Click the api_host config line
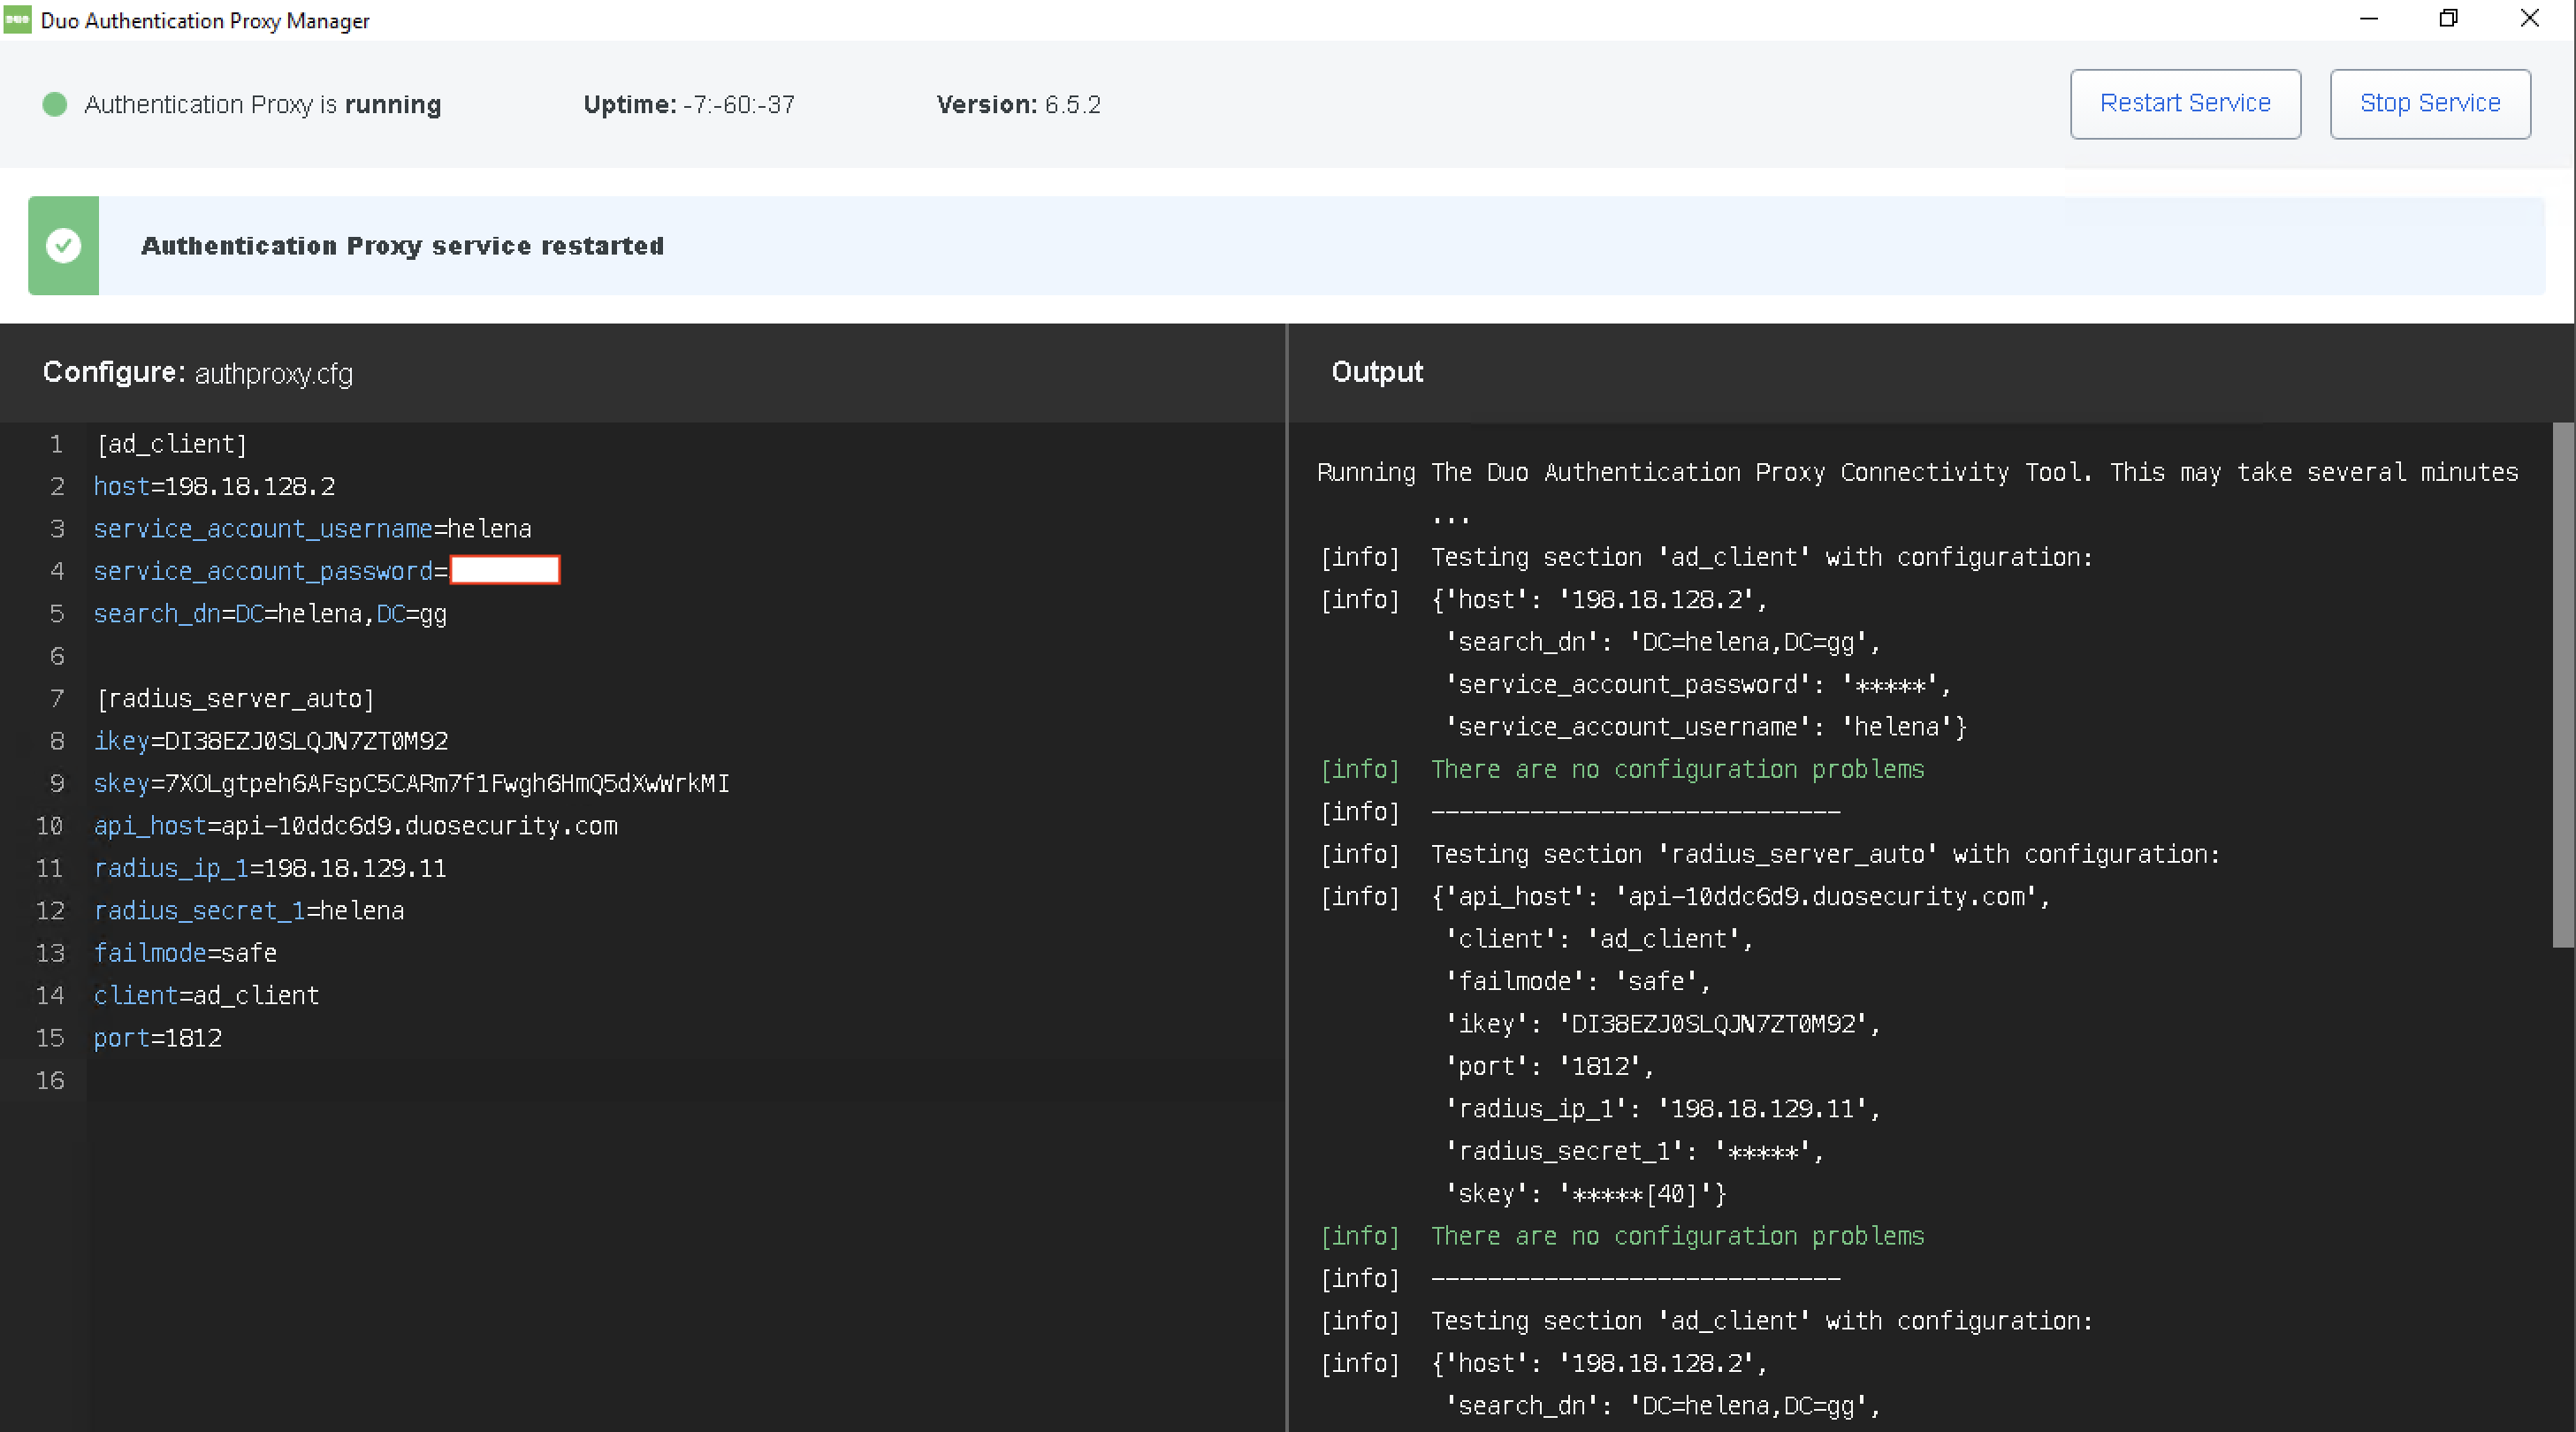 coord(355,826)
